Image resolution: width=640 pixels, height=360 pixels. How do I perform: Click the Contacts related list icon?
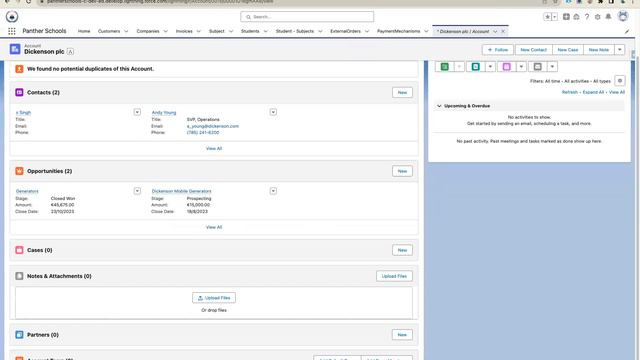19,92
